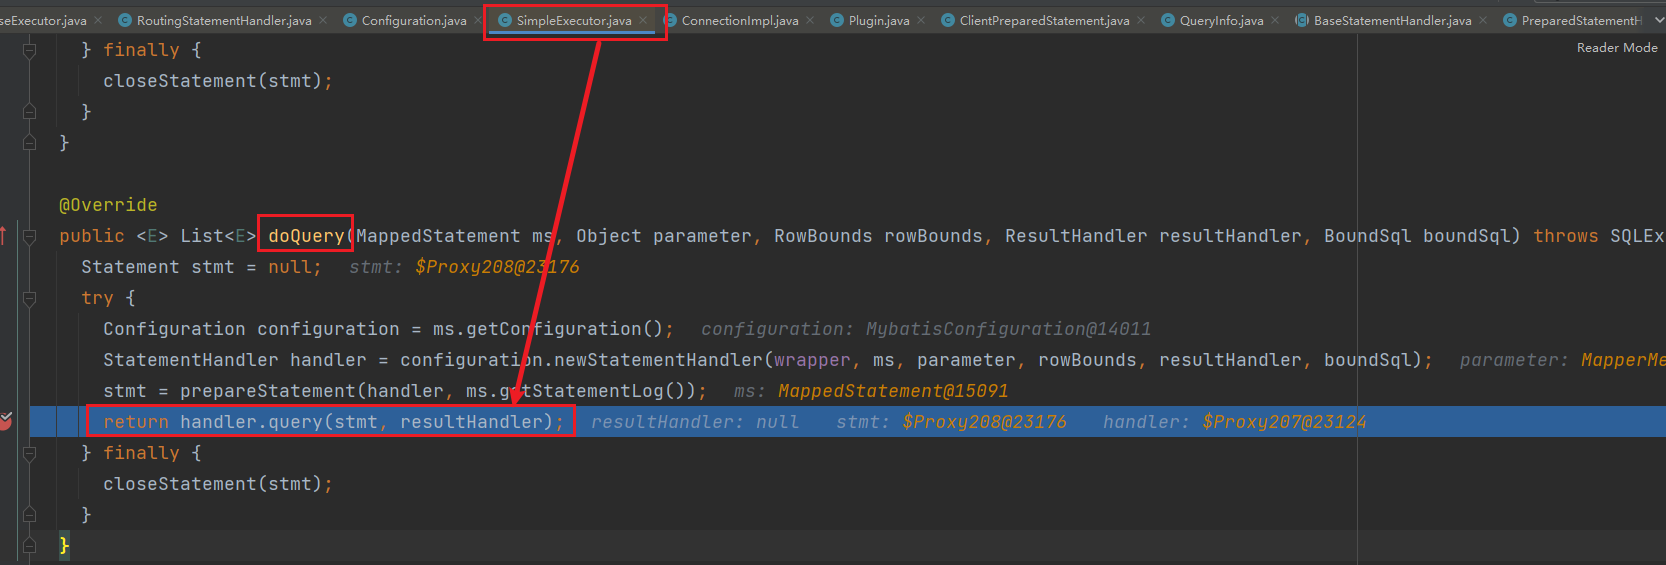The width and height of the screenshot is (1666, 565).
Task: Open the overriding method gutter arrow beside doQuery
Action: 3,236
